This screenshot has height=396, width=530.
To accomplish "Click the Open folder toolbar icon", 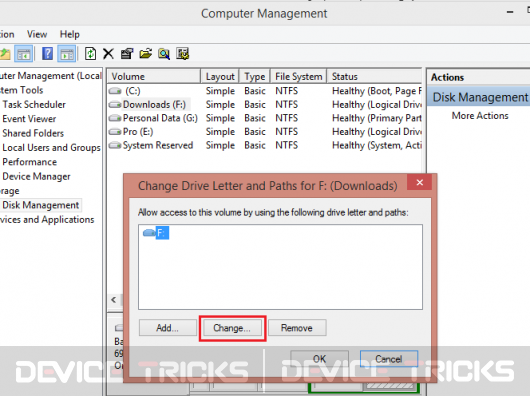I will point(145,53).
